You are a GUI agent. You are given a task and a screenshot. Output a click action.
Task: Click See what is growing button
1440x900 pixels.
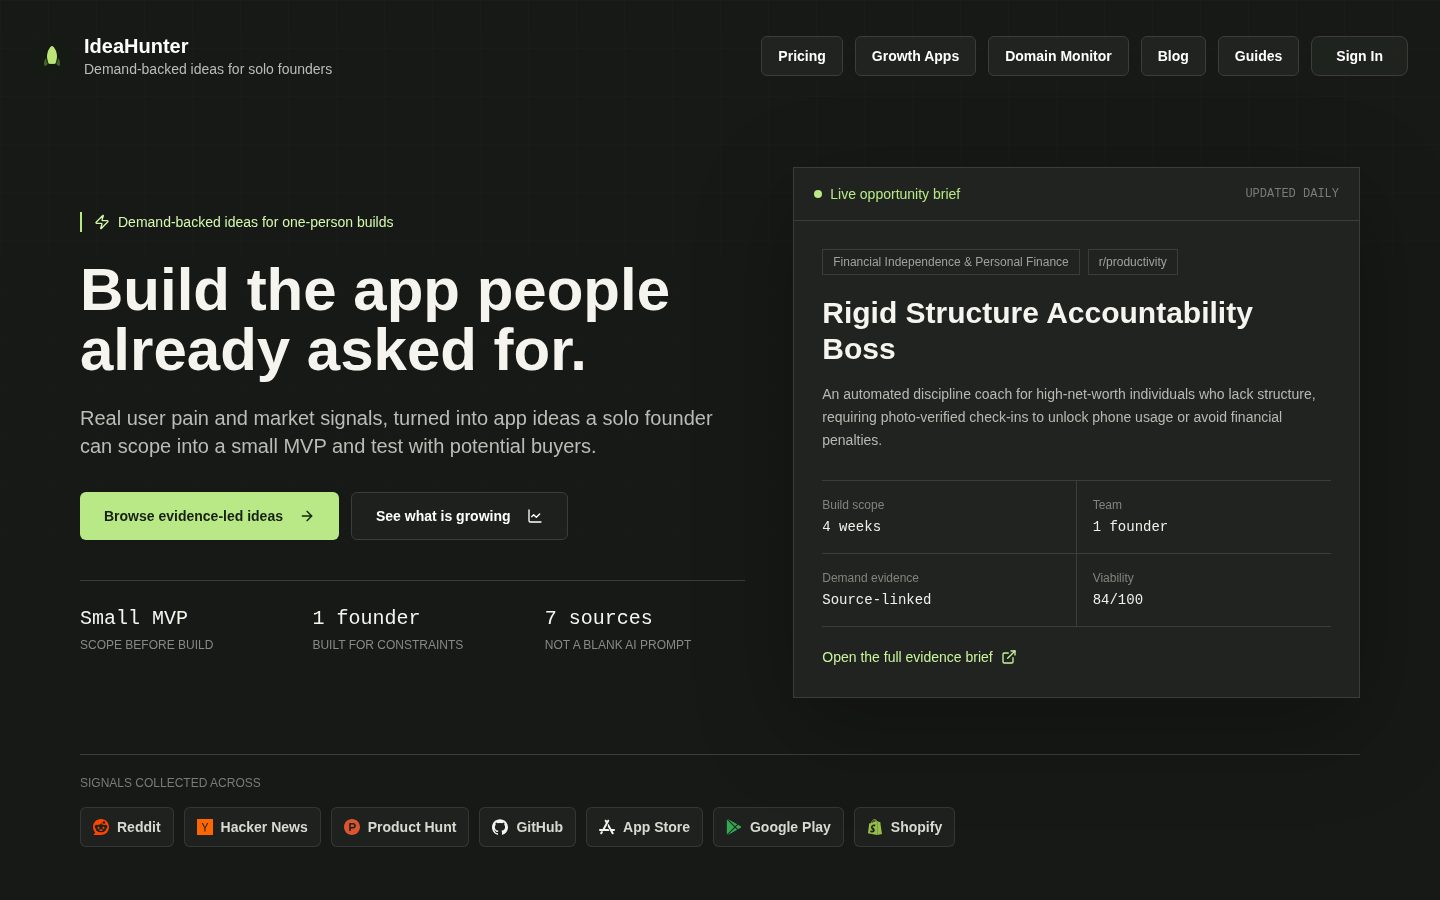click(x=459, y=516)
